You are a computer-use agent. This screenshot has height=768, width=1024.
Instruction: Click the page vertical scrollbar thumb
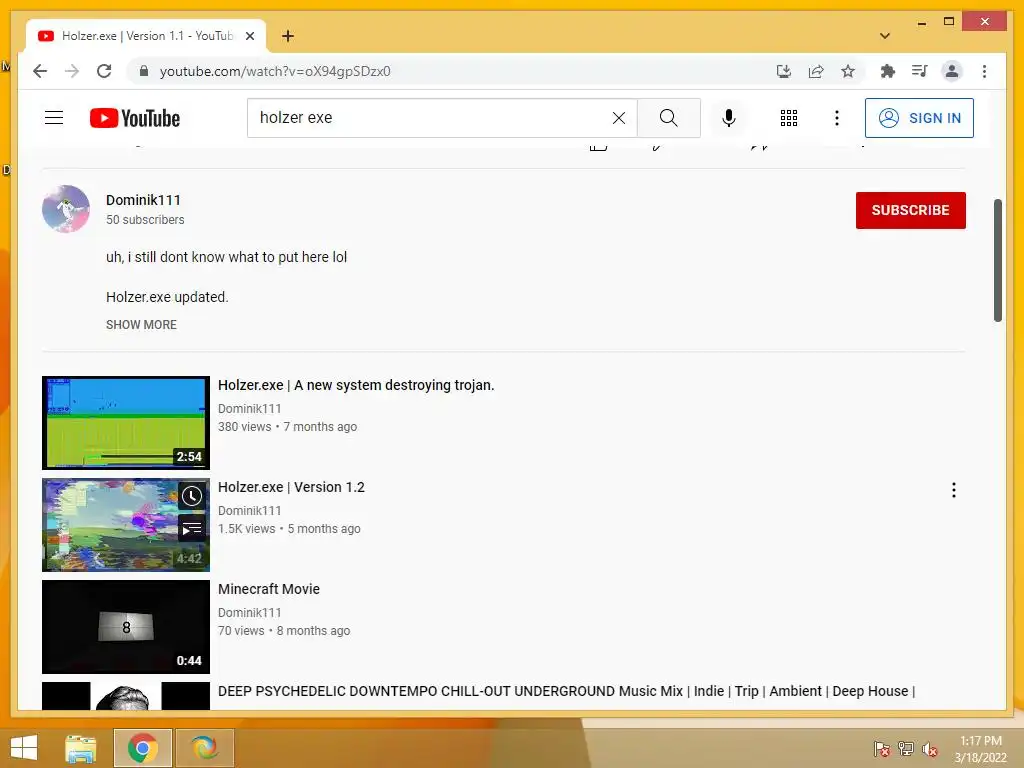pyautogui.click(x=997, y=260)
